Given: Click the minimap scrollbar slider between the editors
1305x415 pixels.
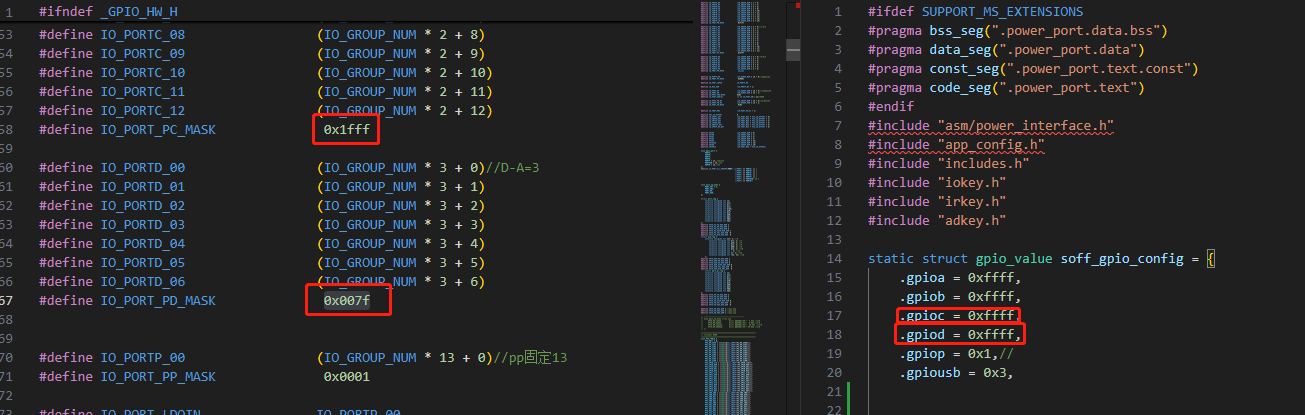Looking at the screenshot, I should (794, 48).
